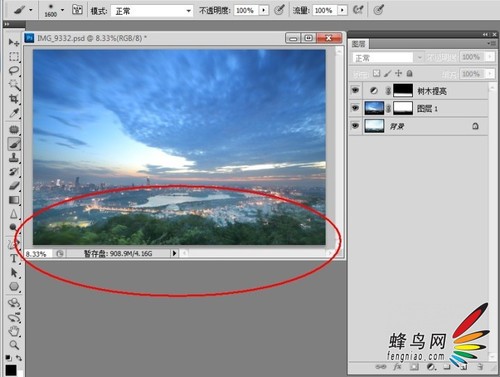Viewport: 500px width, 377px height.
Task: Select the Quick Selection wand tool
Action: [x=14, y=84]
